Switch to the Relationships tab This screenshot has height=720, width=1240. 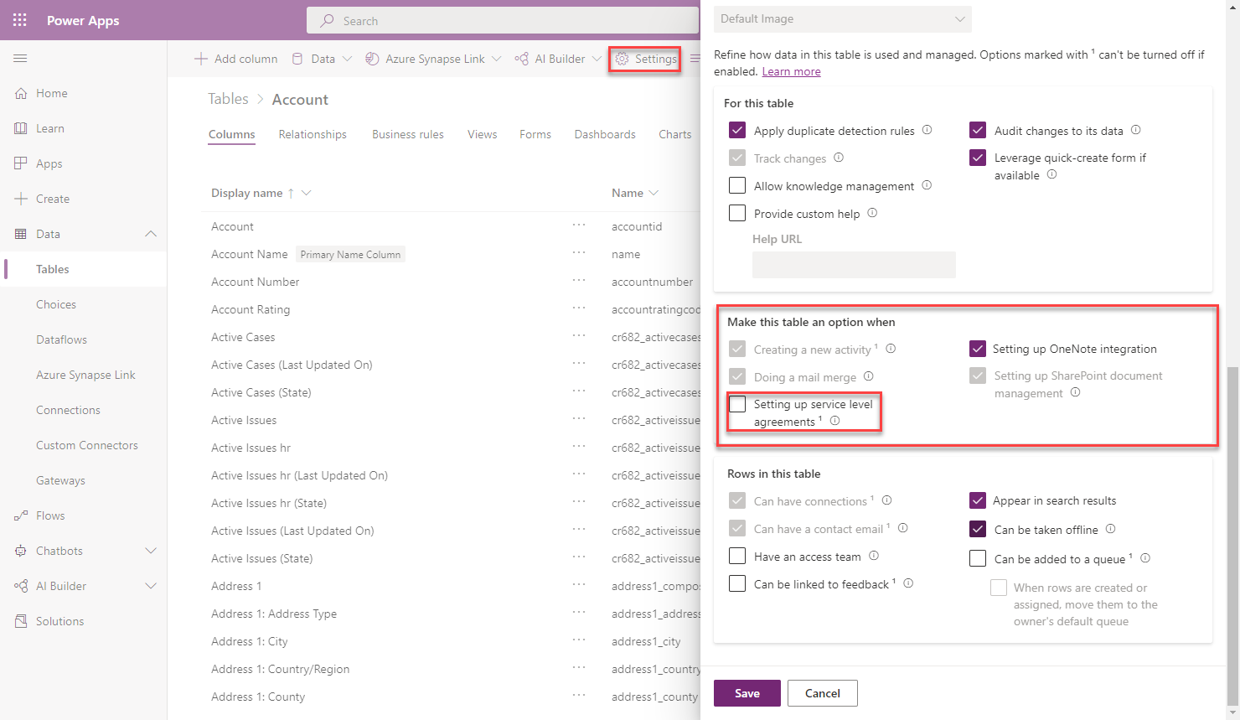[312, 134]
